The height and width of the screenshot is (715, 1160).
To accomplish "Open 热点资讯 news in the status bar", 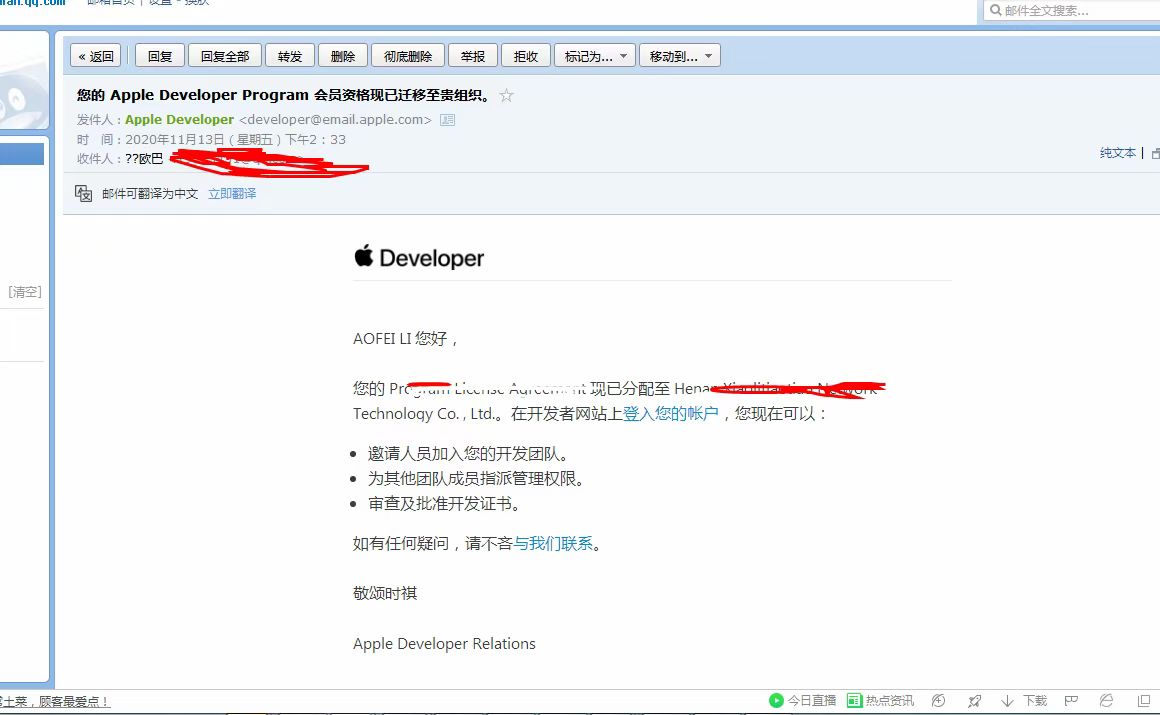I will point(880,701).
